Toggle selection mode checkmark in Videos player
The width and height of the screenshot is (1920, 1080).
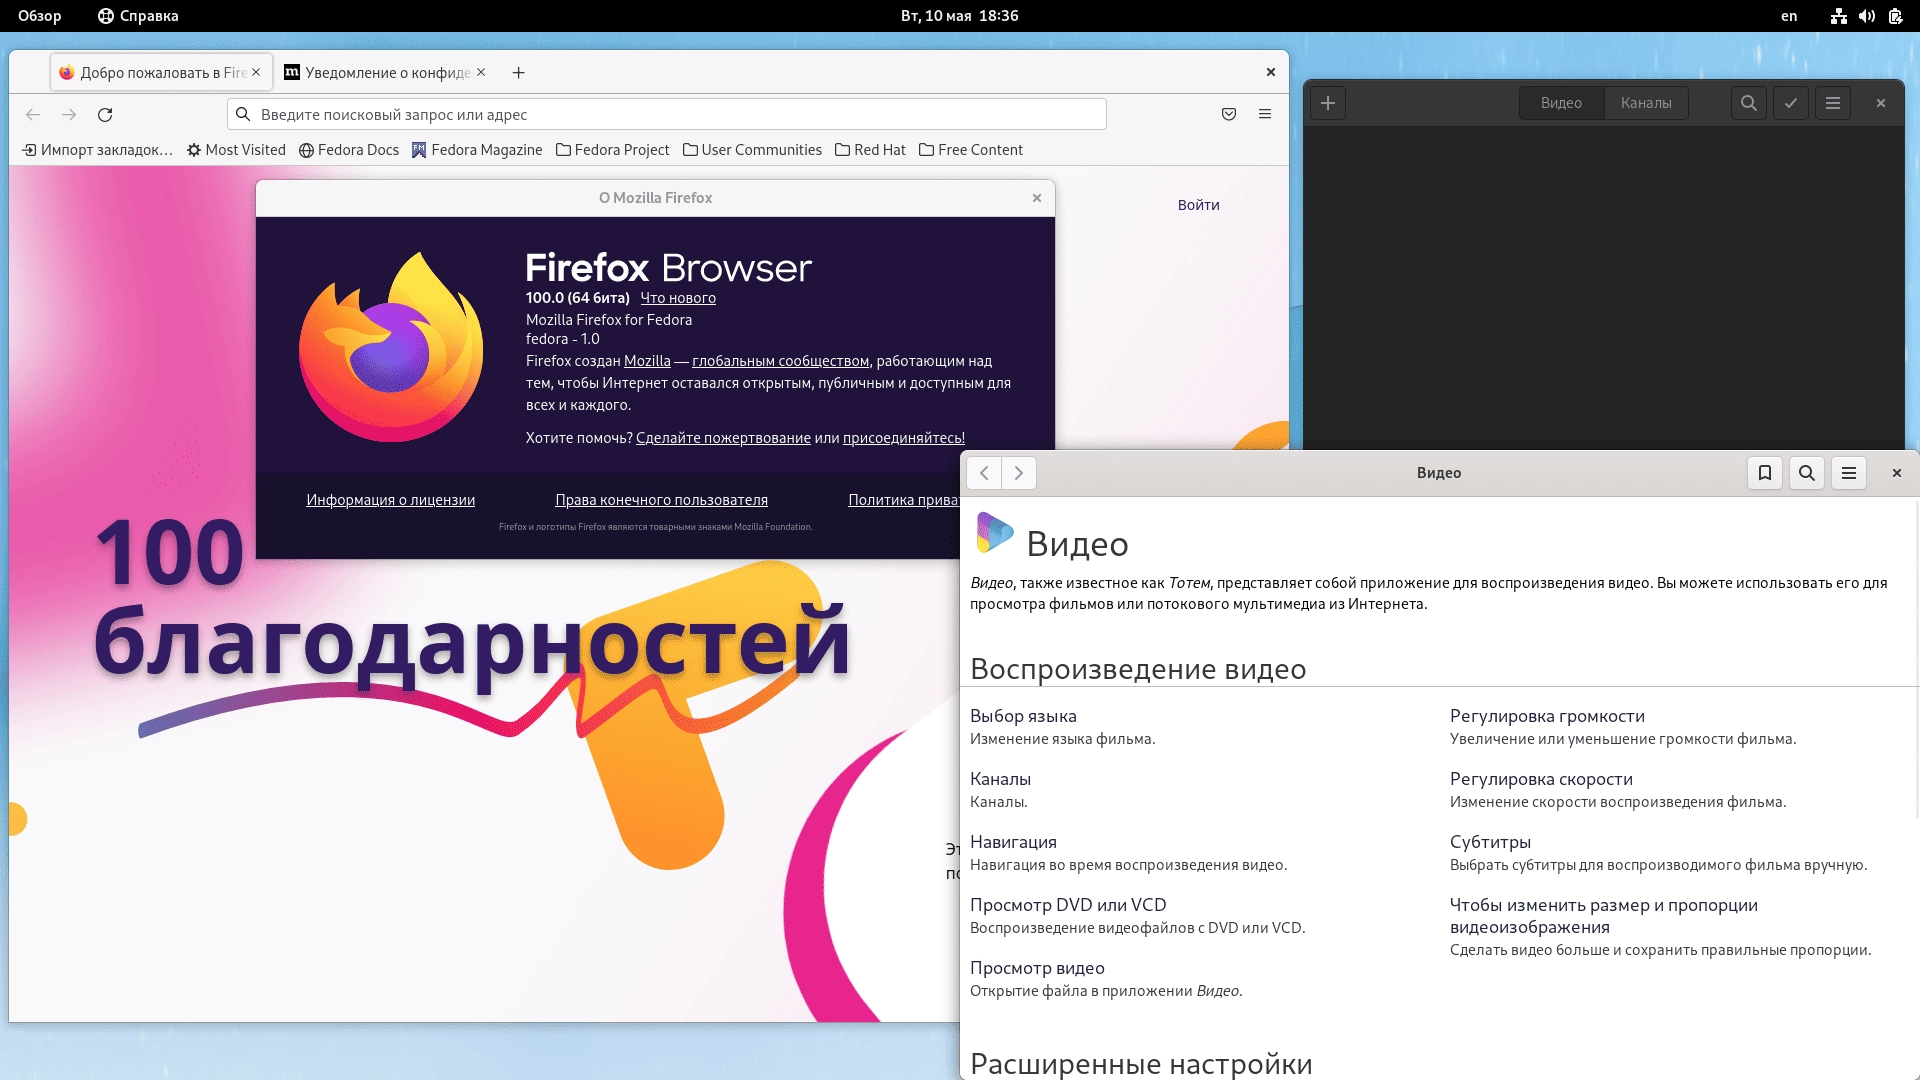pos(1791,103)
